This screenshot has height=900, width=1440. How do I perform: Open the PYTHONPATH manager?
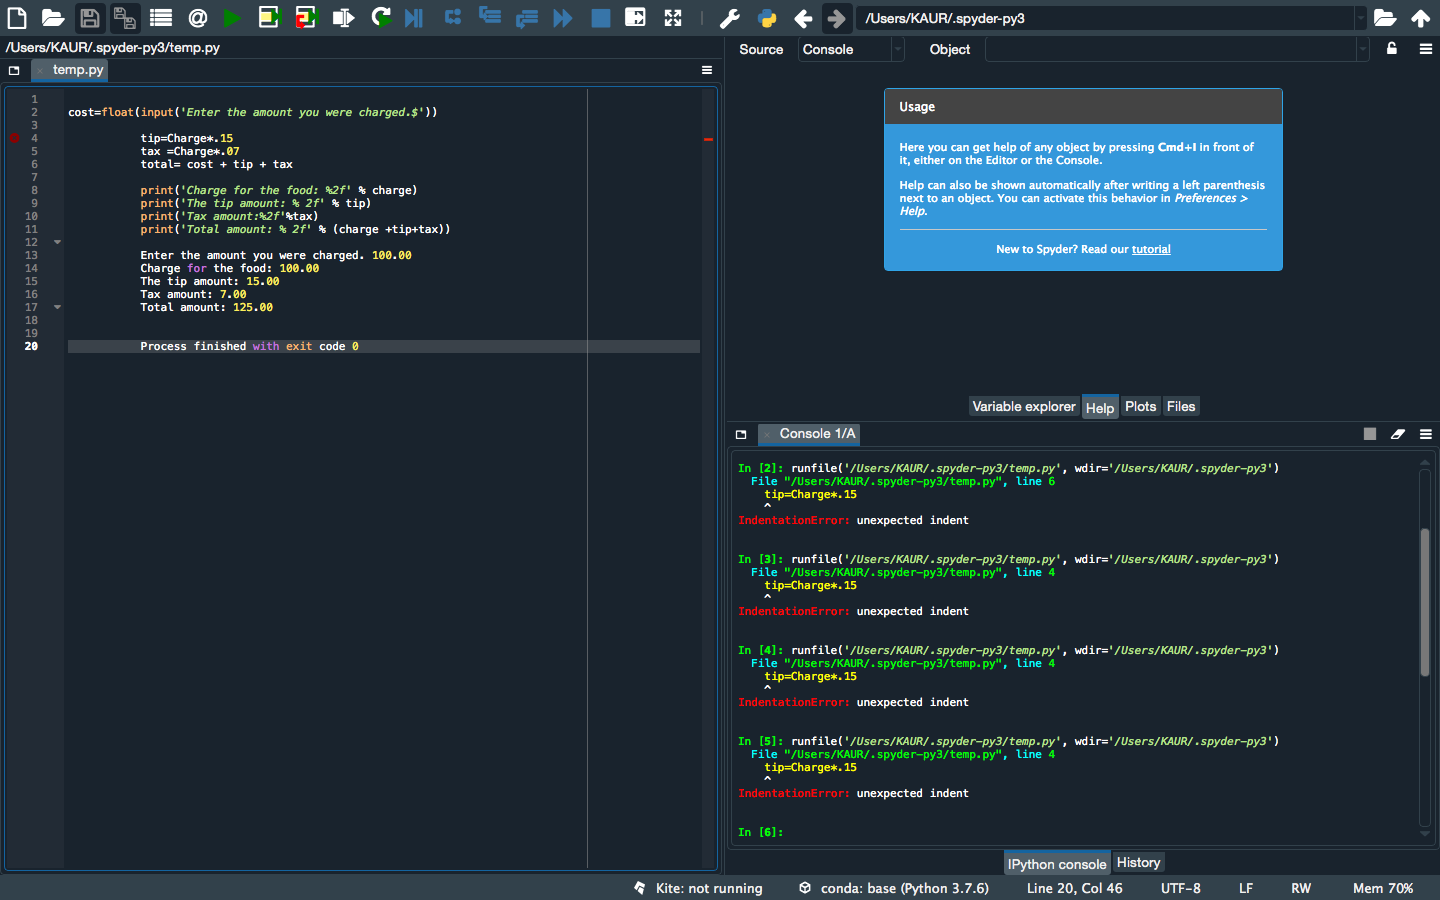coord(767,18)
